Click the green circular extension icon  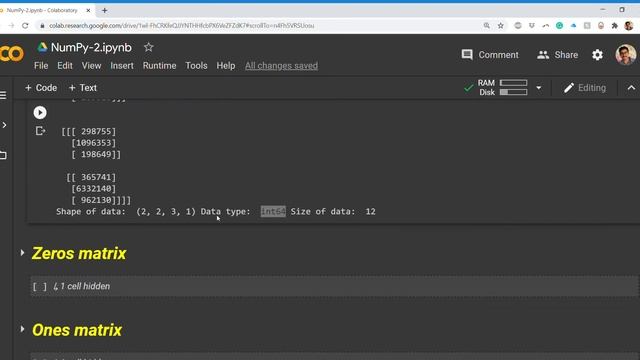coord(560,26)
